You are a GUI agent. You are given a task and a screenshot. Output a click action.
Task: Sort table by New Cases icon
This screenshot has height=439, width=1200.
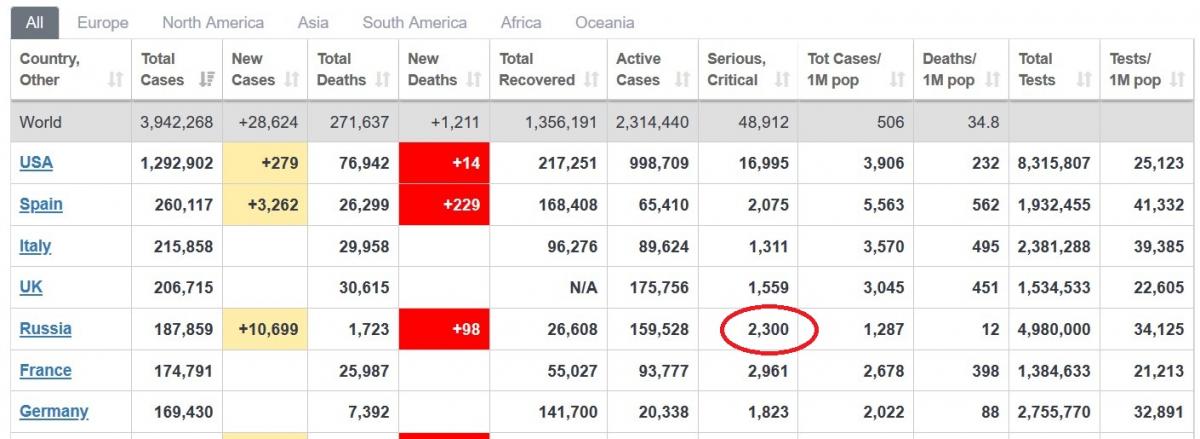pyautogui.click(x=292, y=80)
